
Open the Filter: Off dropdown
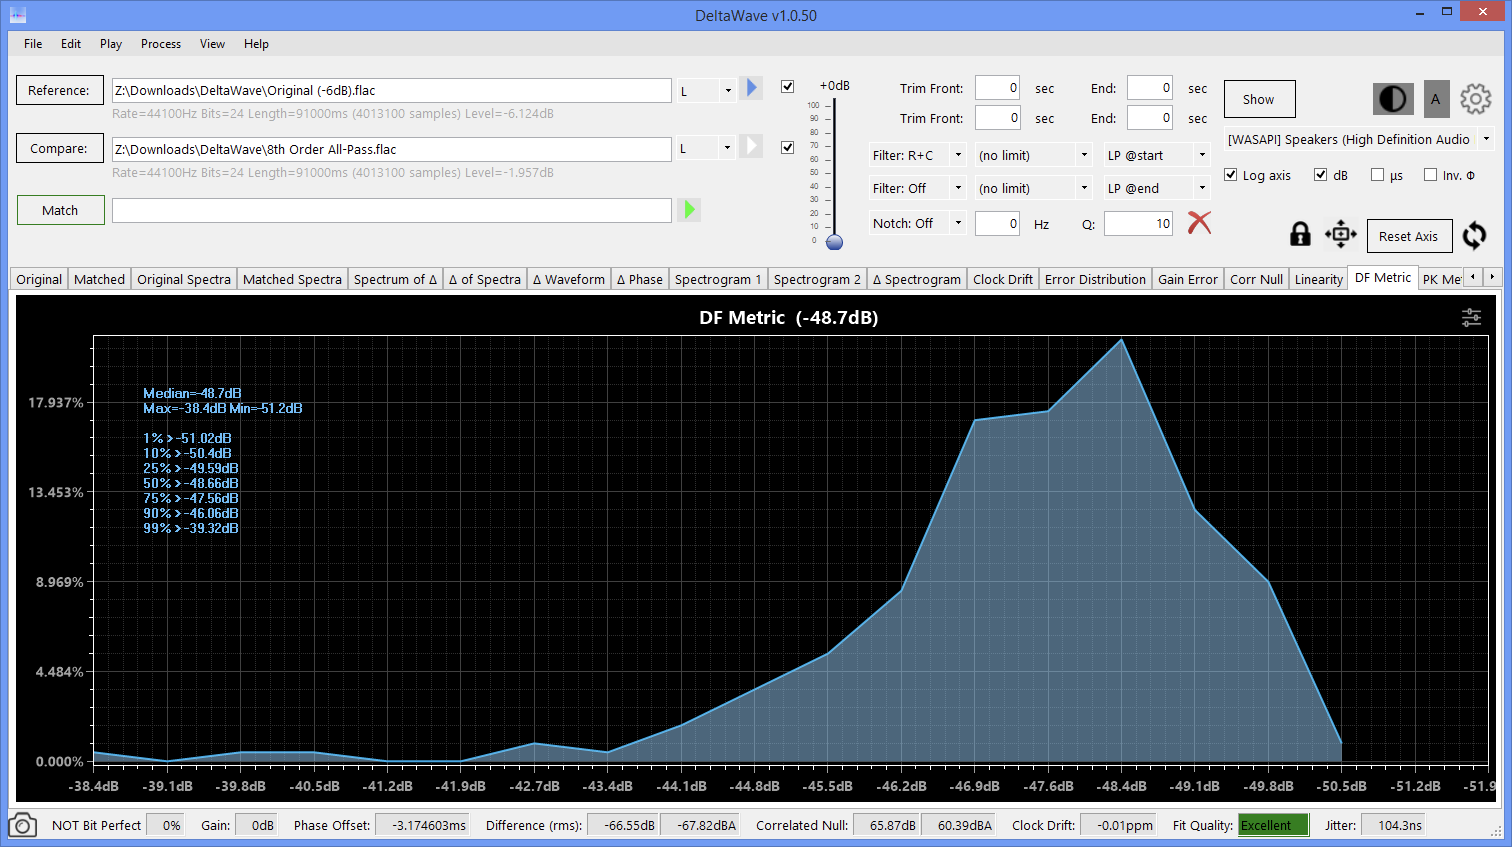[x=917, y=188]
